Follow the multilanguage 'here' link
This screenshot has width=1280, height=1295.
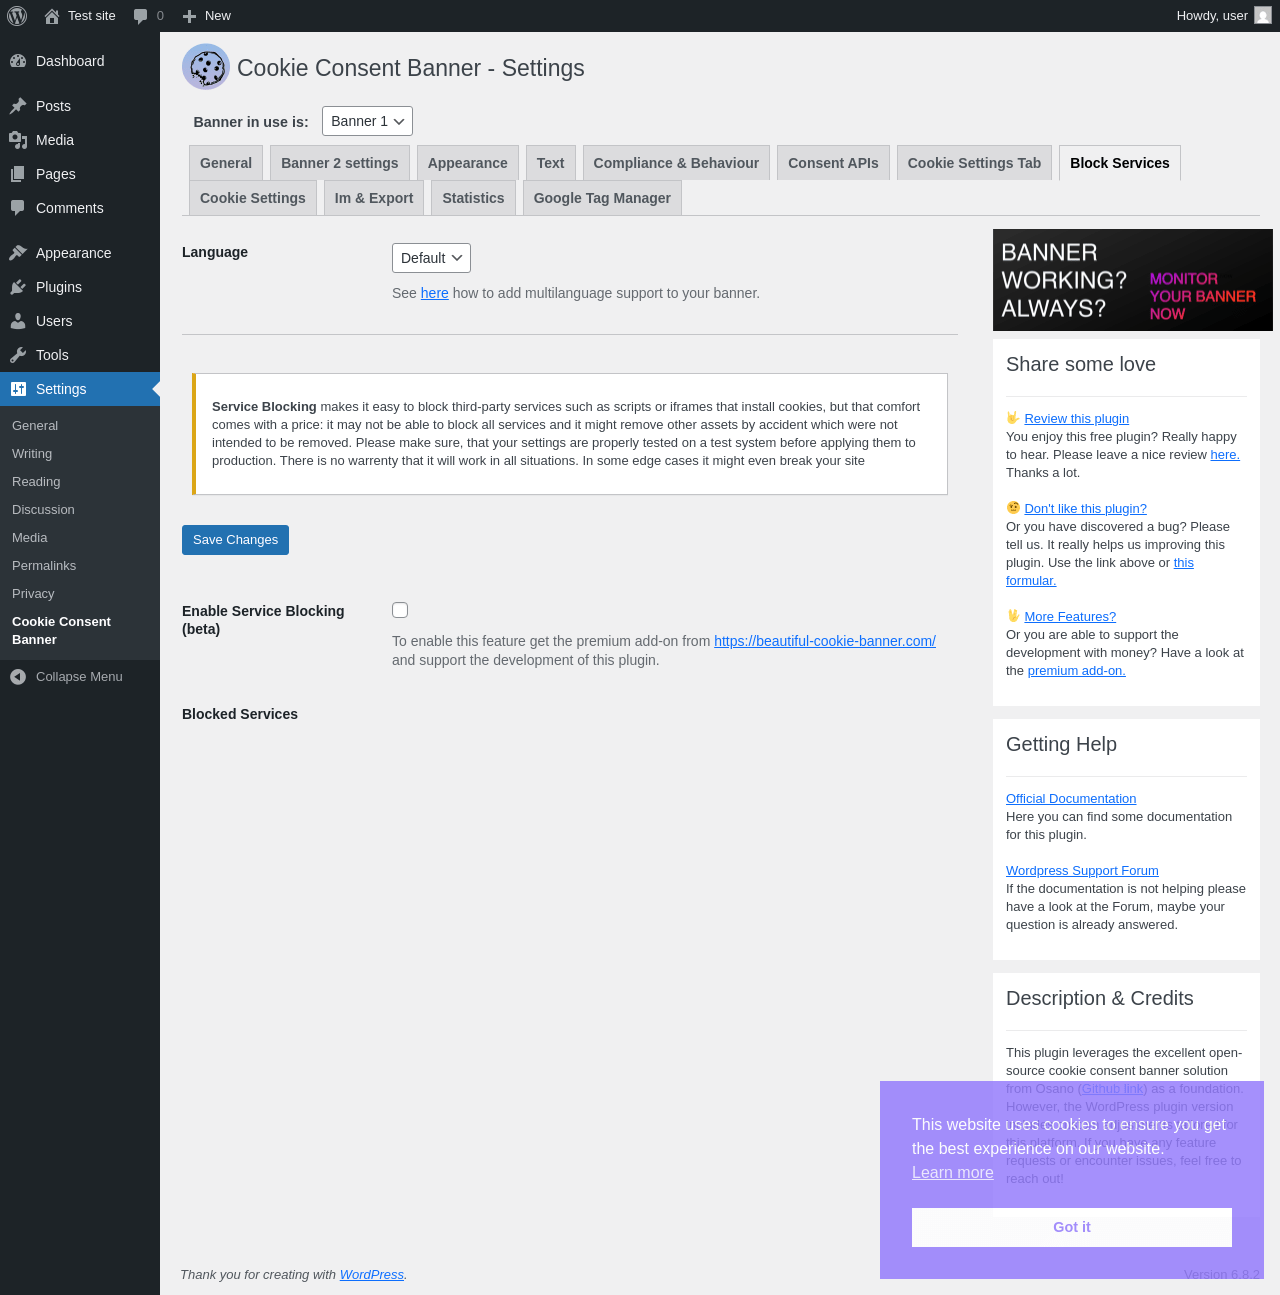pyautogui.click(x=435, y=293)
